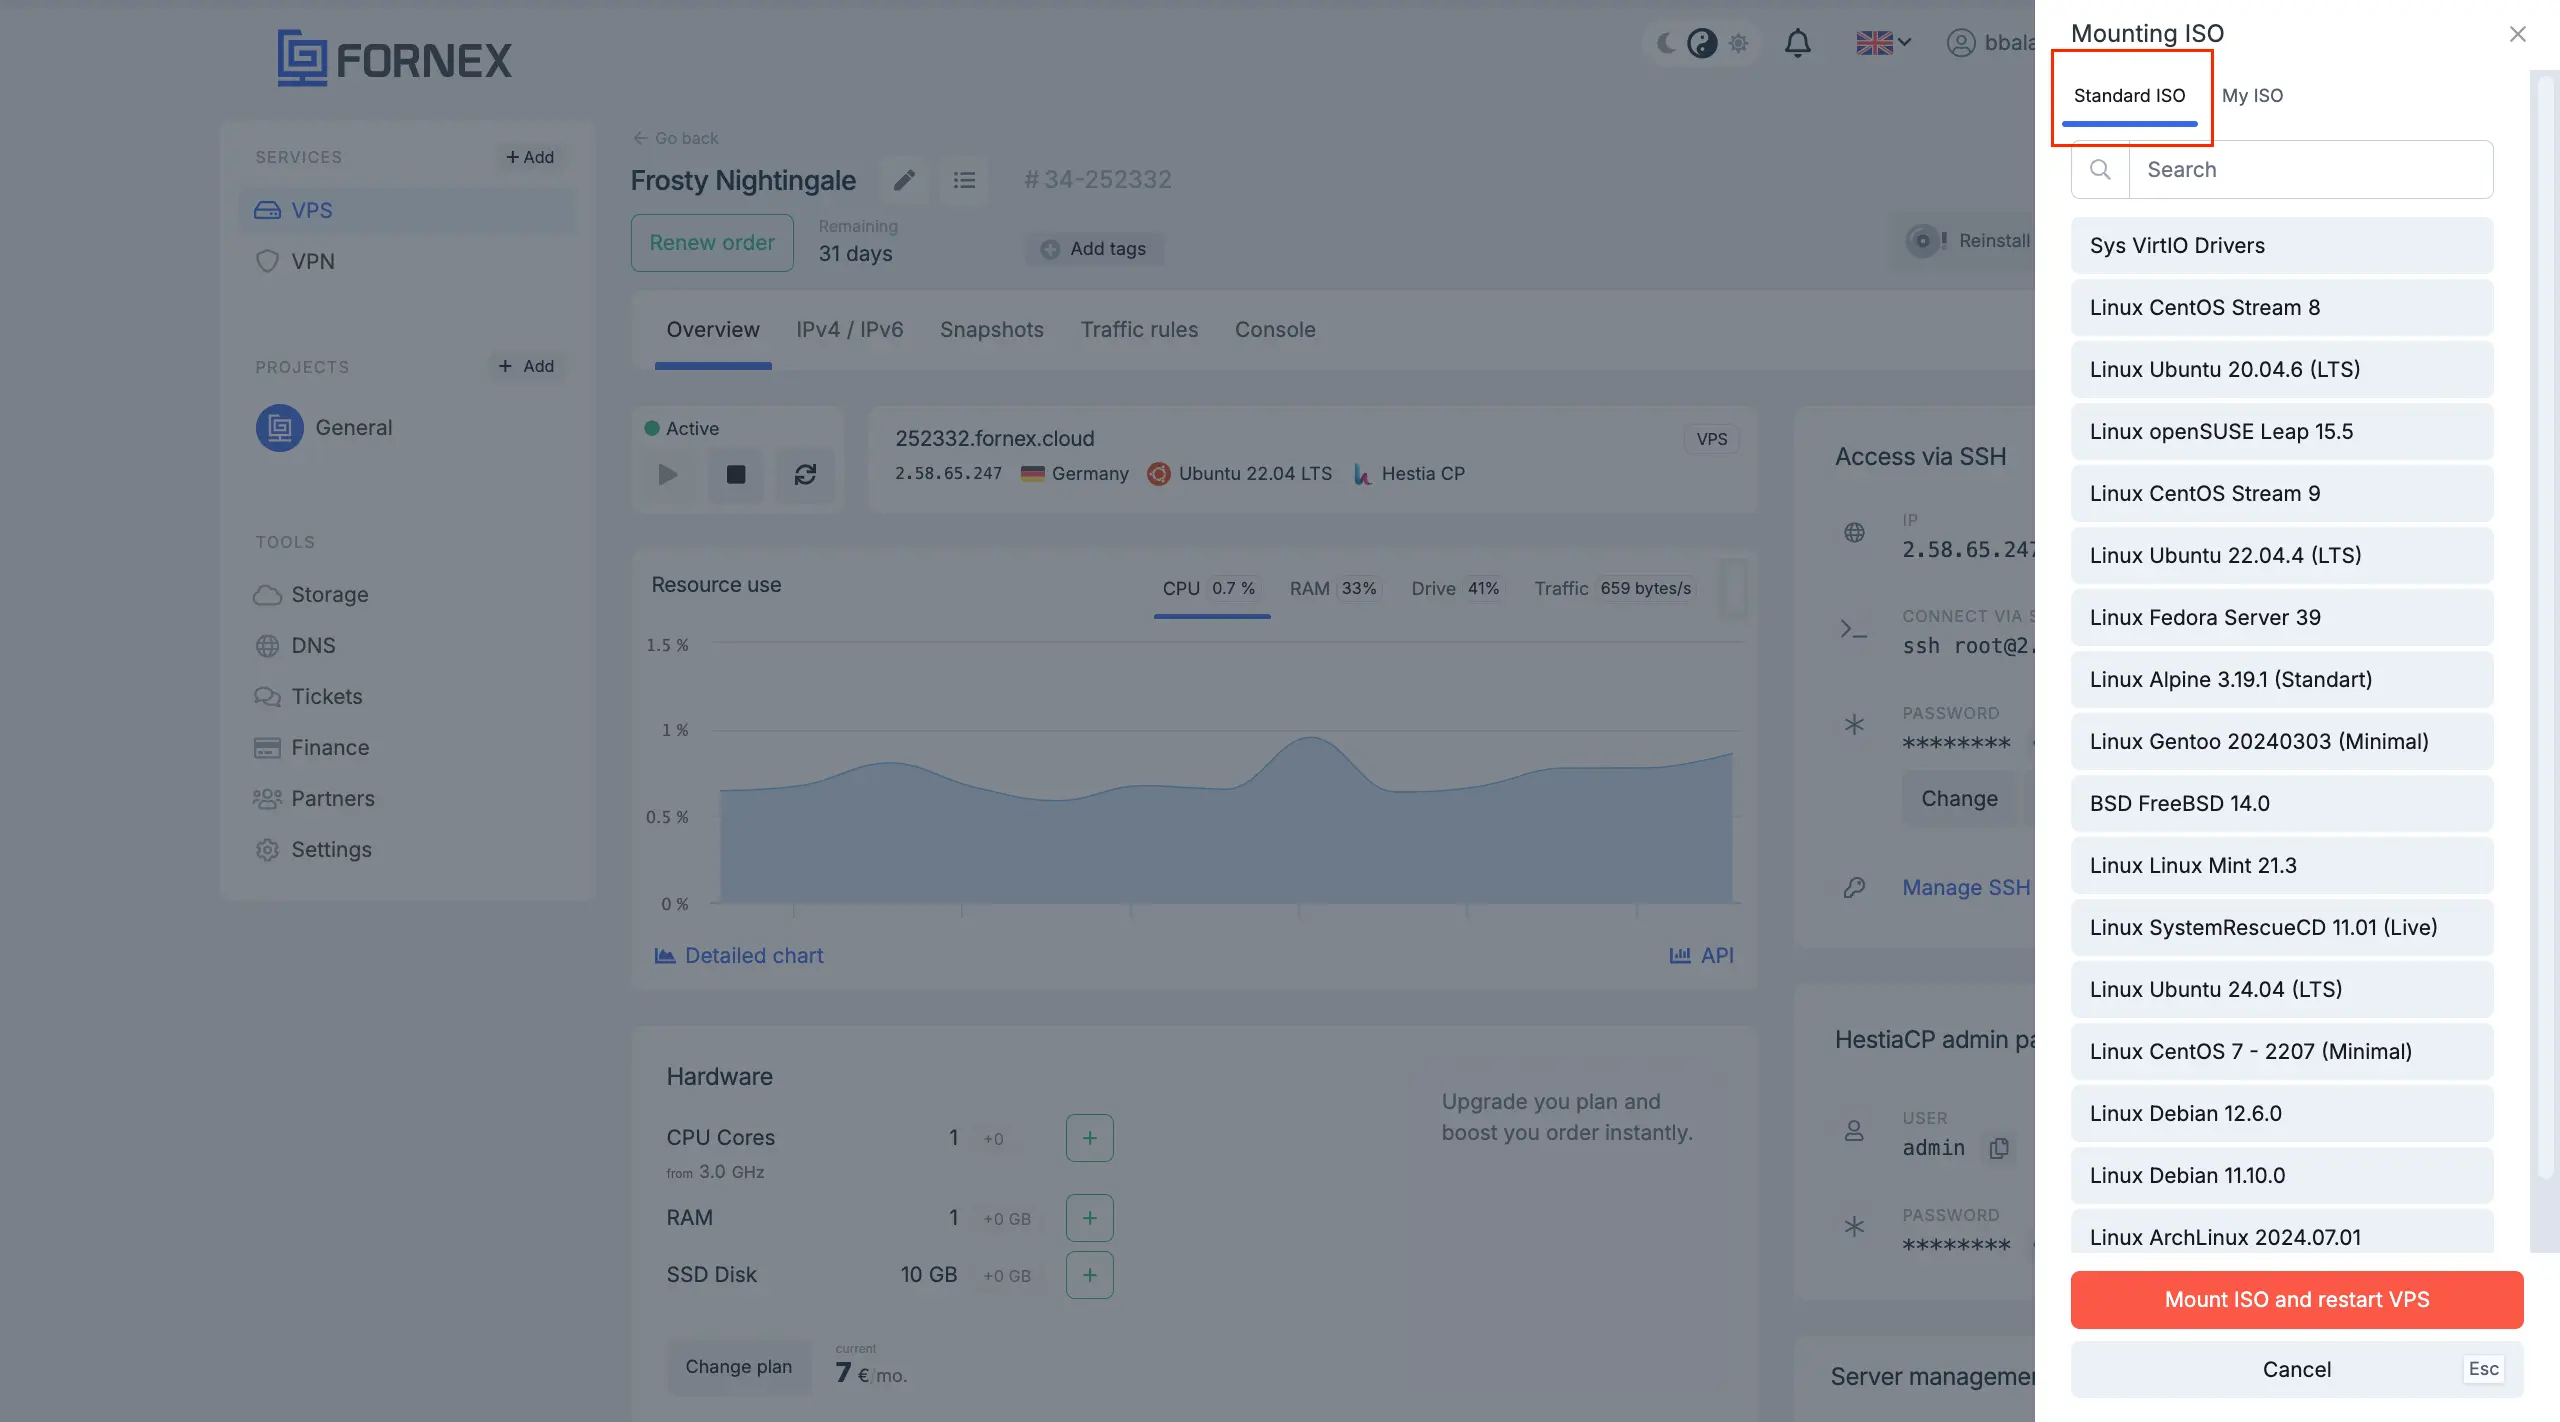Switch to Console tab
The image size is (2560, 1422).
point(1275,330)
